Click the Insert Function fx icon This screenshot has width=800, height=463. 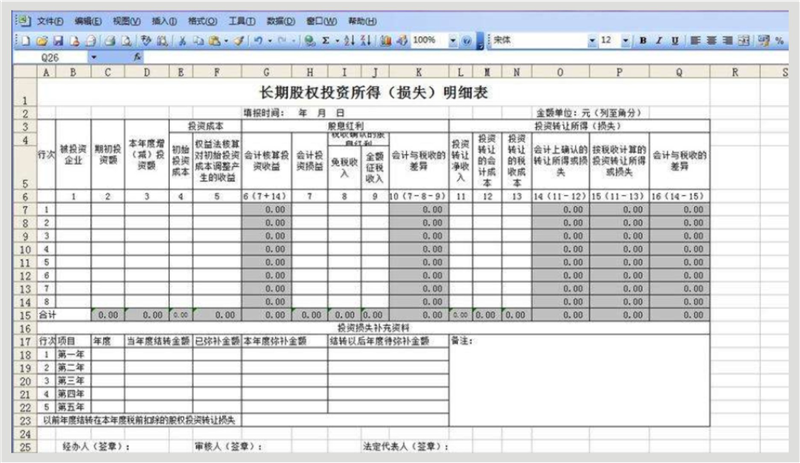tap(137, 57)
